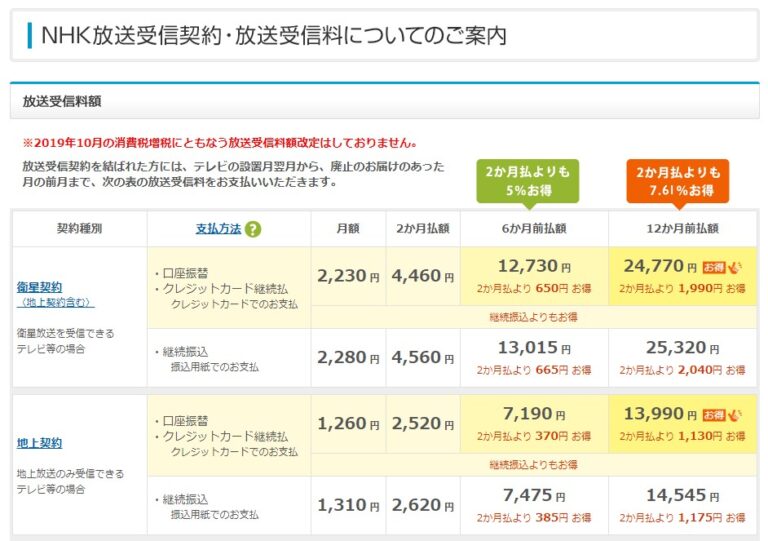Select the 1,260円 monthly price

coord(348,424)
